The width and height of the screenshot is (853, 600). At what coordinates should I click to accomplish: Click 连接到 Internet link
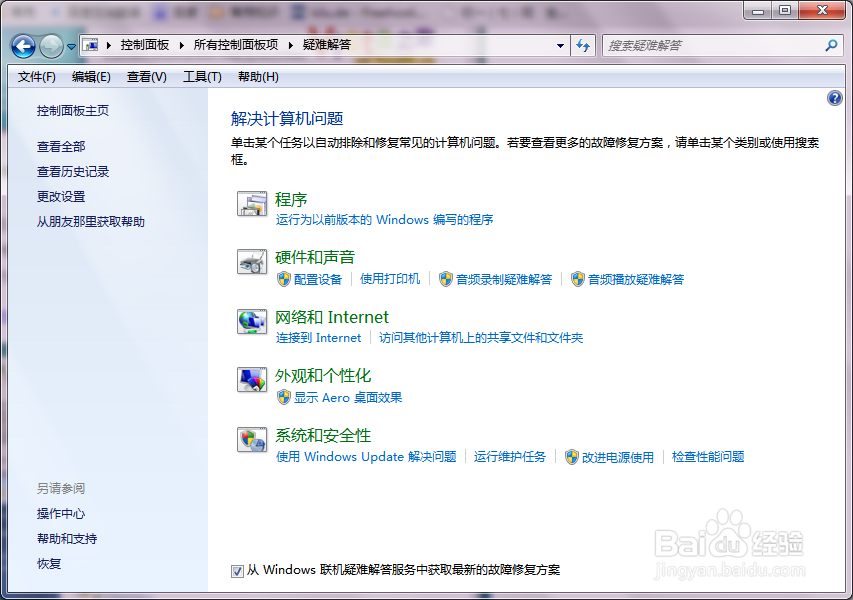click(x=318, y=338)
